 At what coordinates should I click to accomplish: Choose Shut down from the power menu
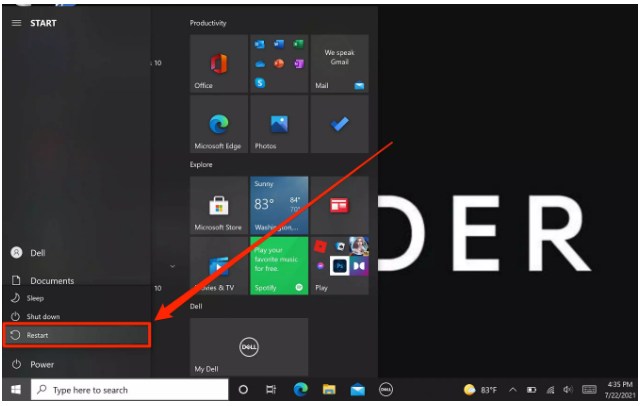click(x=77, y=317)
